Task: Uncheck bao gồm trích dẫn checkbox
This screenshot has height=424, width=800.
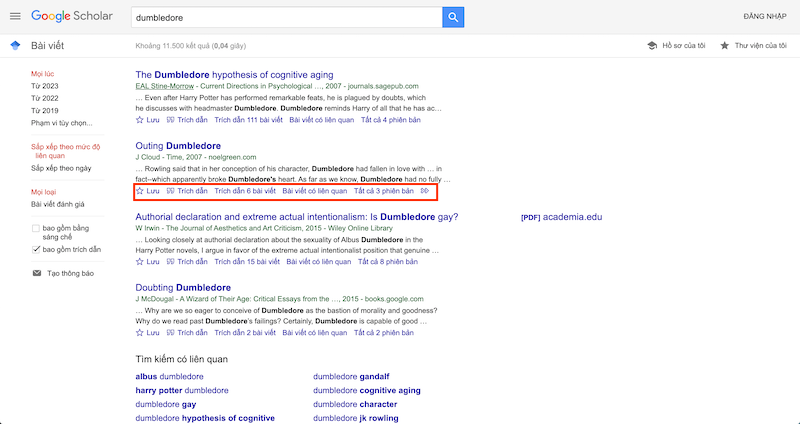Action: coord(36,250)
